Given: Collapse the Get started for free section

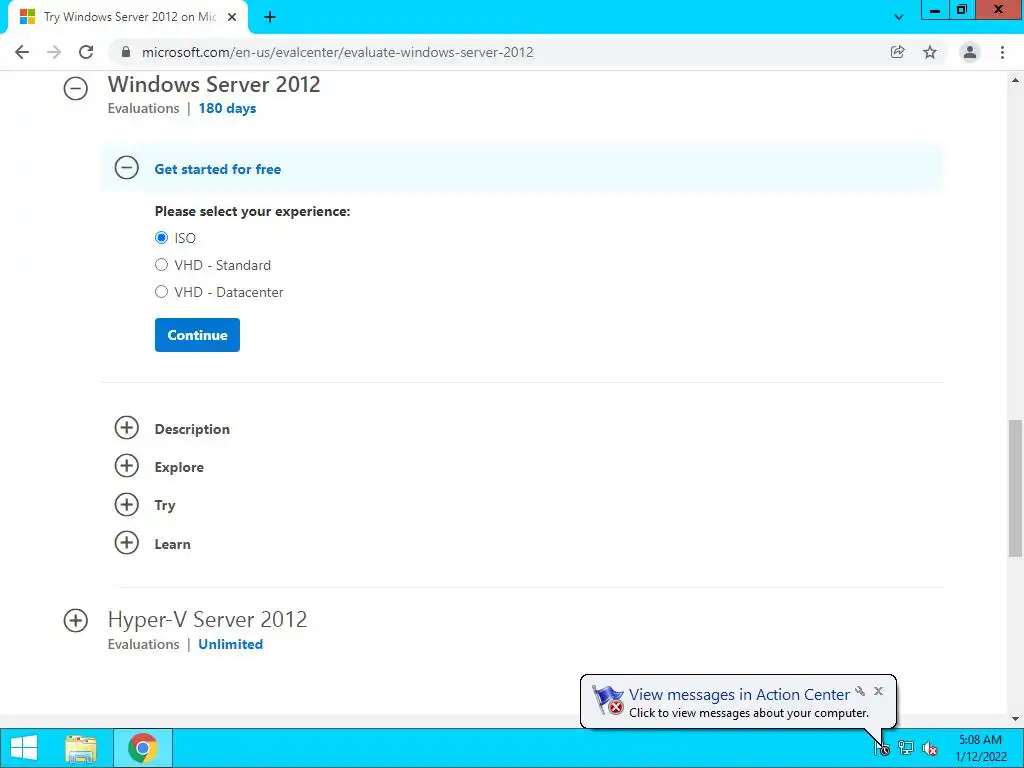Looking at the screenshot, I should 127,168.
